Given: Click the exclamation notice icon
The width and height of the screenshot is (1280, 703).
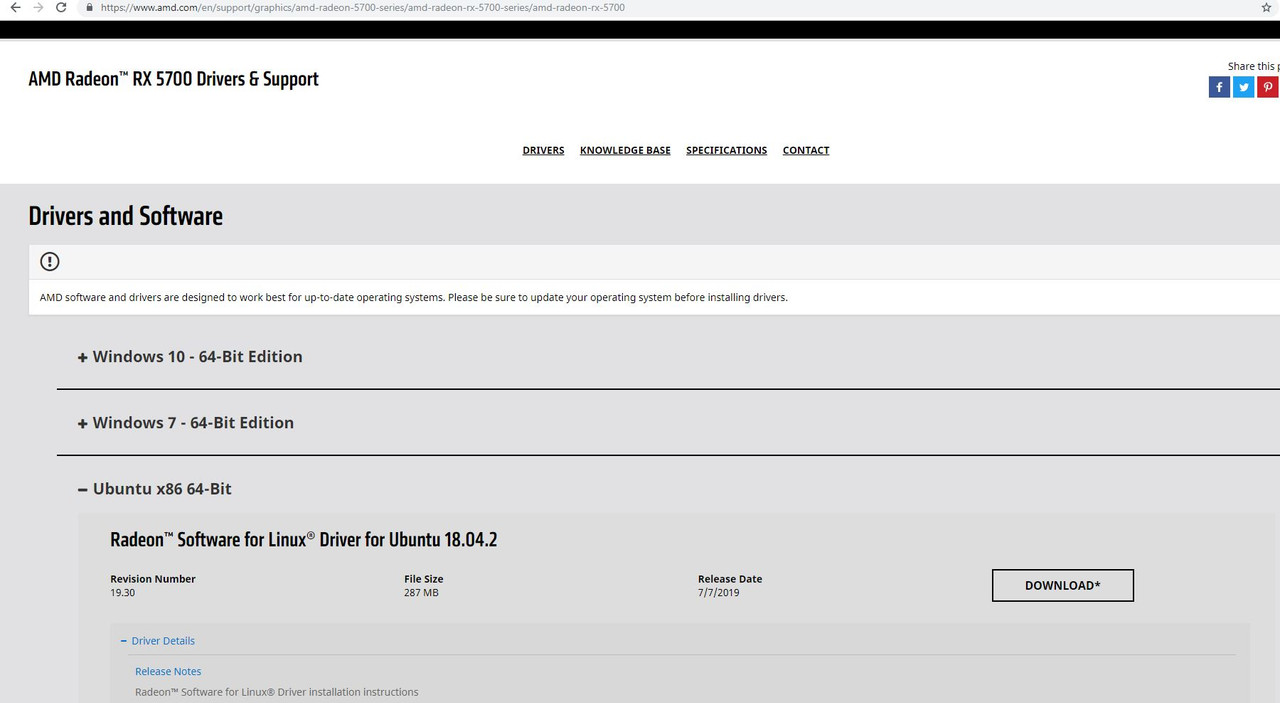Looking at the screenshot, I should (x=50, y=262).
